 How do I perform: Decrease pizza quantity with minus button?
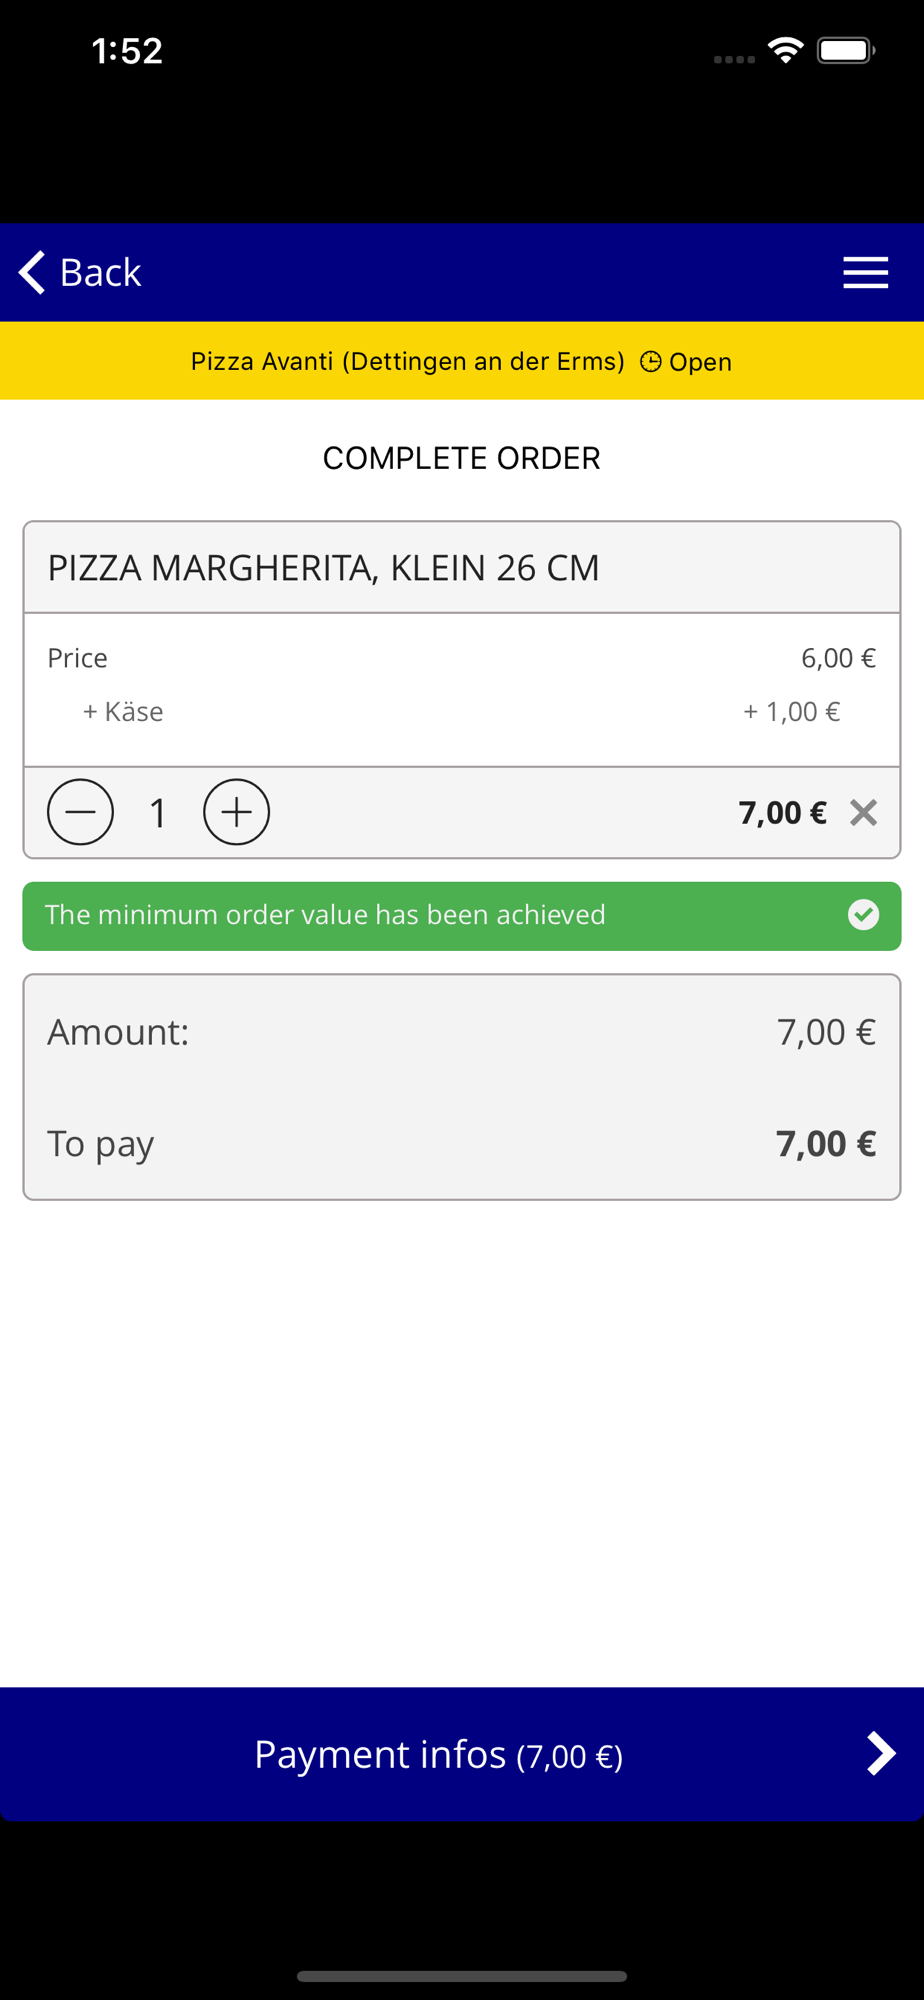pyautogui.click(x=80, y=812)
